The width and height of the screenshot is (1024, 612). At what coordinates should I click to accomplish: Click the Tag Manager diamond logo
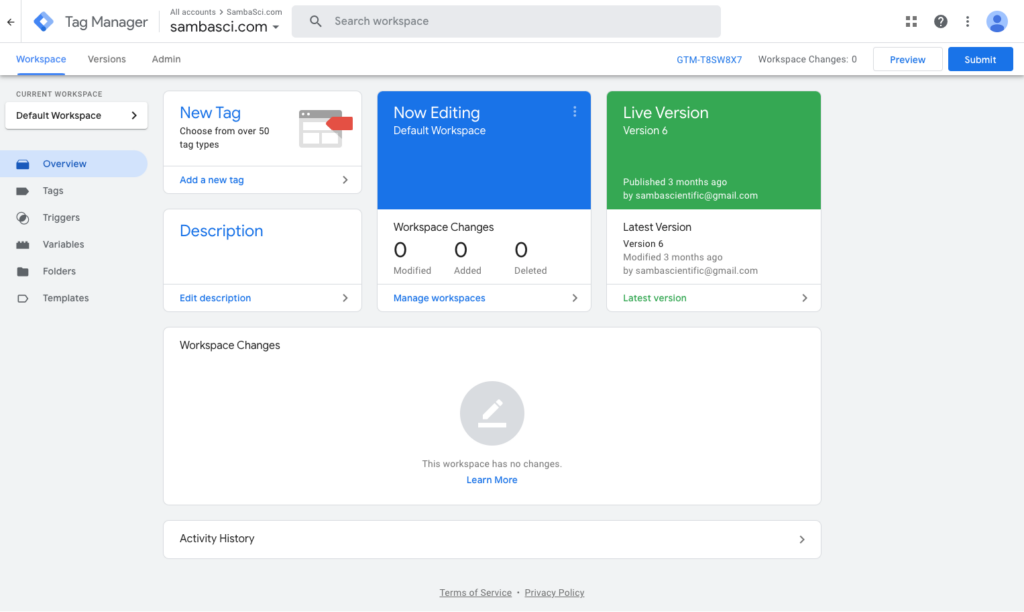[x=44, y=22]
